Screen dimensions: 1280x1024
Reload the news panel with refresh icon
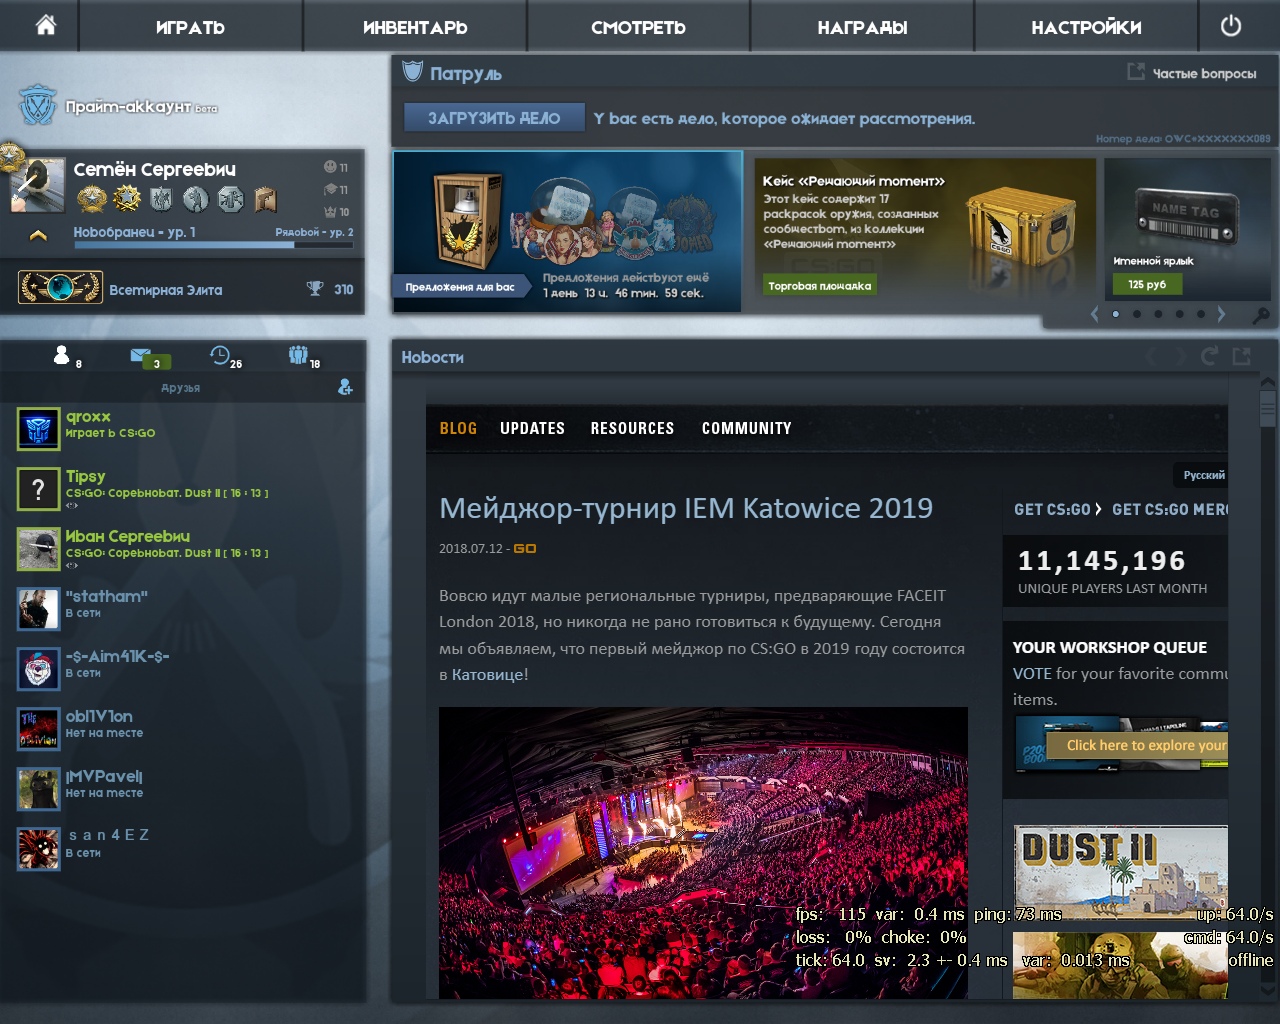click(1209, 356)
